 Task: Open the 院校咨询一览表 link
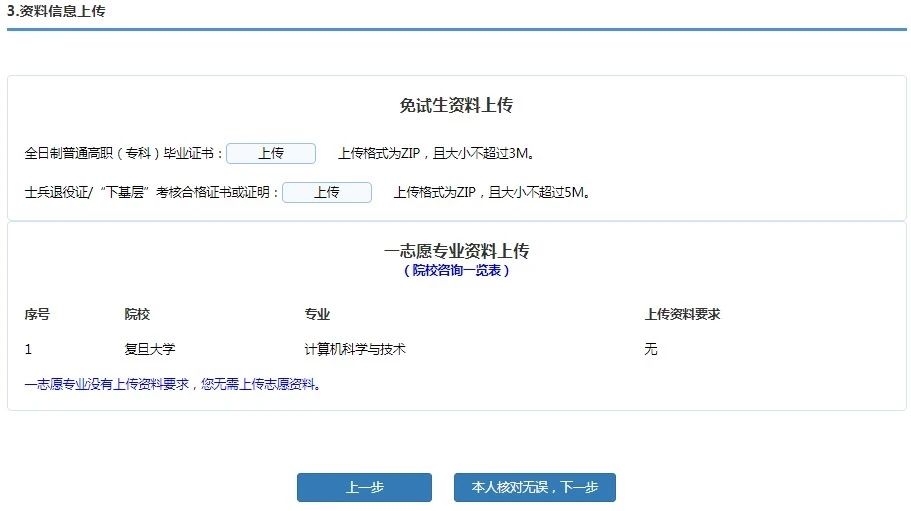456,271
